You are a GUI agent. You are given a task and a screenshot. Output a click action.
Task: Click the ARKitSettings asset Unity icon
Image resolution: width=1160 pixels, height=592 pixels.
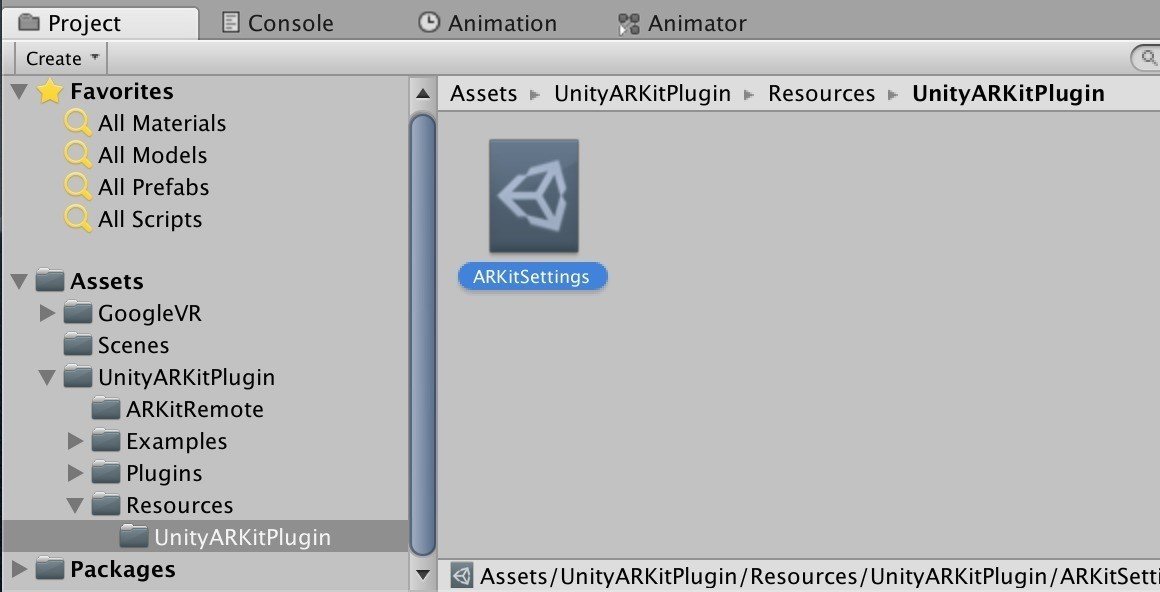[533, 196]
